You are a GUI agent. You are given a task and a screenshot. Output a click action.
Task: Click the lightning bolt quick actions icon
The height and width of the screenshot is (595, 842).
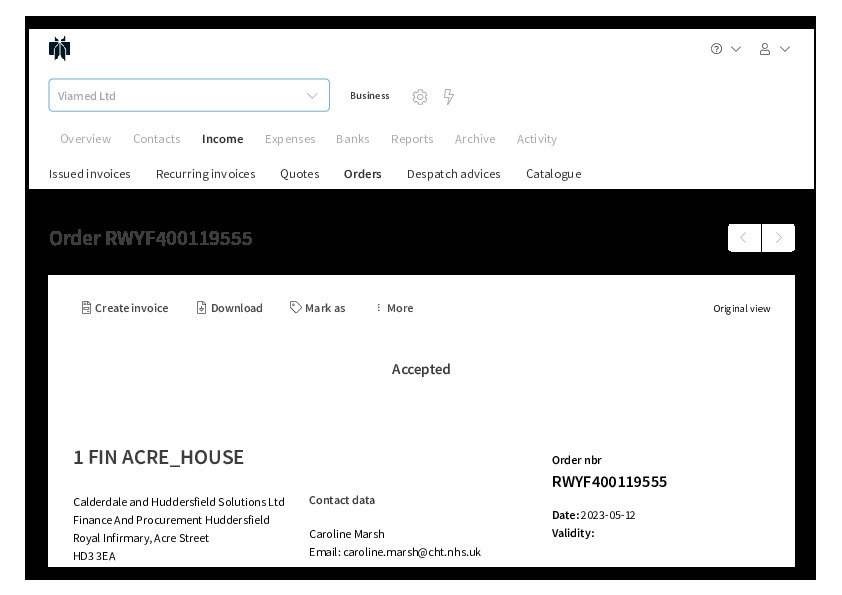pyautogui.click(x=449, y=97)
